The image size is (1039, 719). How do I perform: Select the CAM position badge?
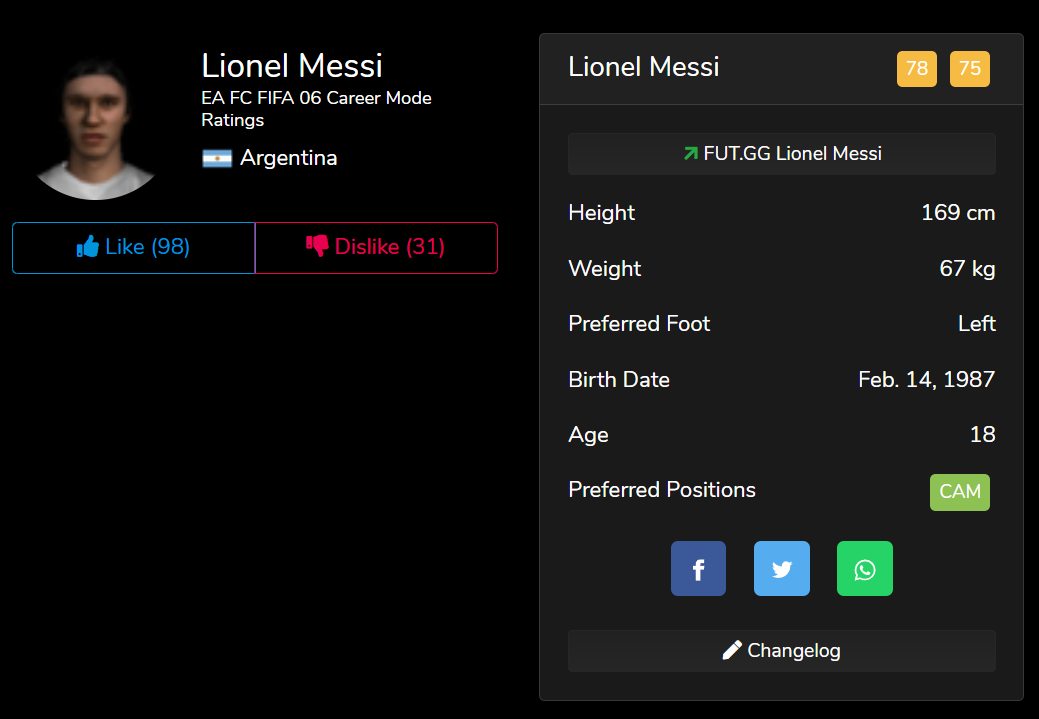pyautogui.click(x=960, y=492)
